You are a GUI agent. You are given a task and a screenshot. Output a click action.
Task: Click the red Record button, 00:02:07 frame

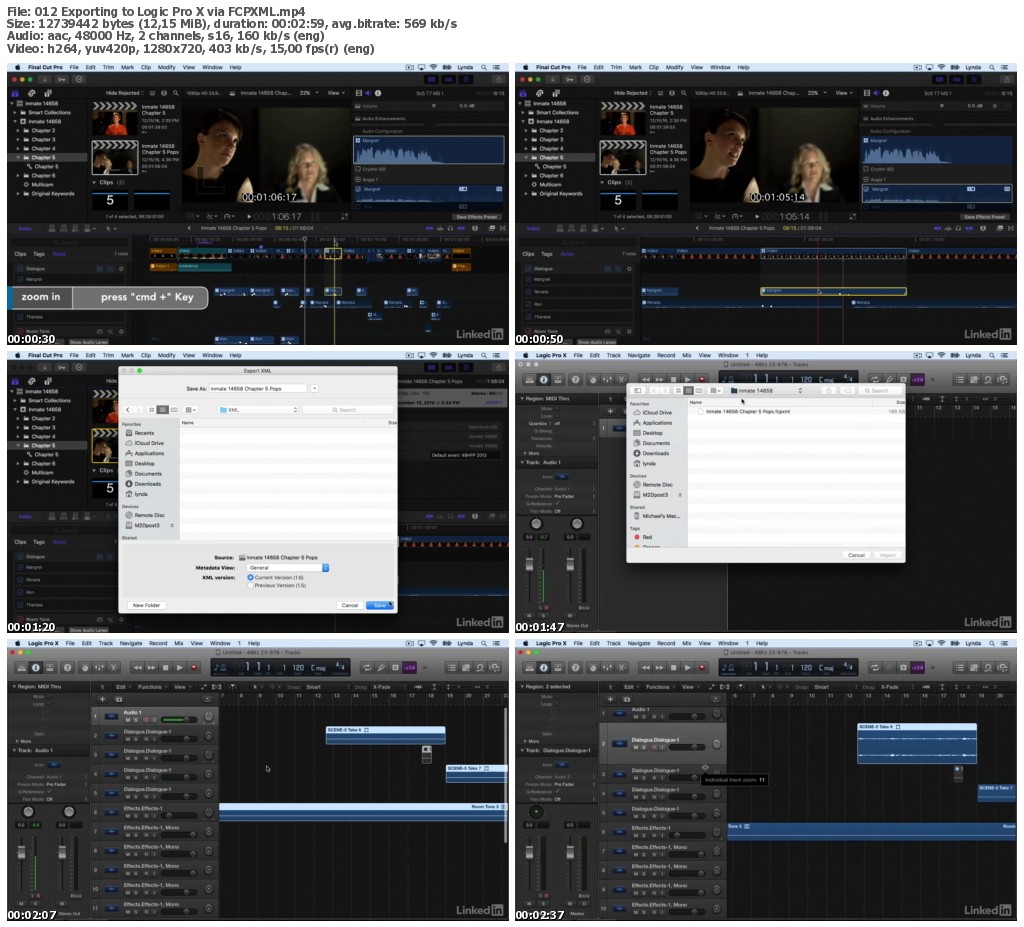(194, 668)
